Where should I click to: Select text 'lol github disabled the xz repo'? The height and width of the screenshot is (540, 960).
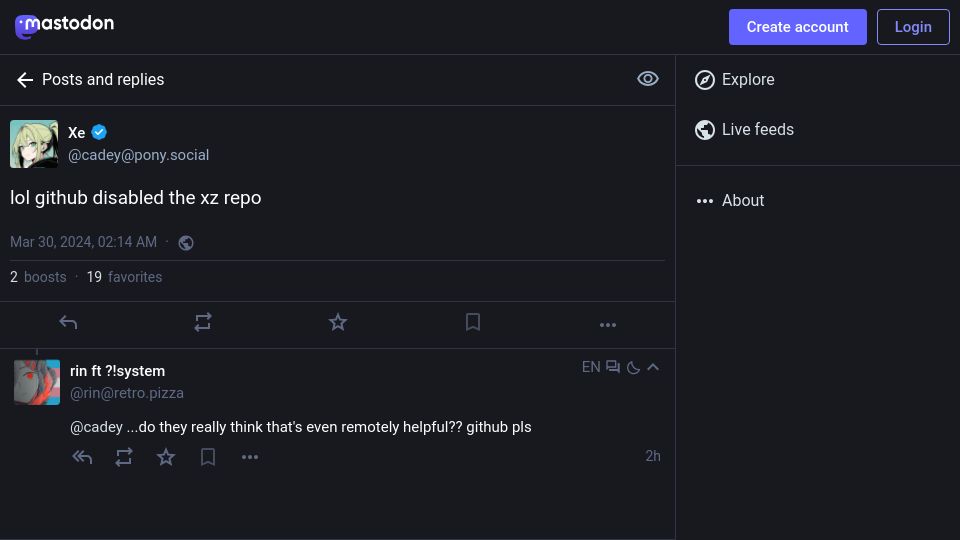pyautogui.click(x=135, y=198)
